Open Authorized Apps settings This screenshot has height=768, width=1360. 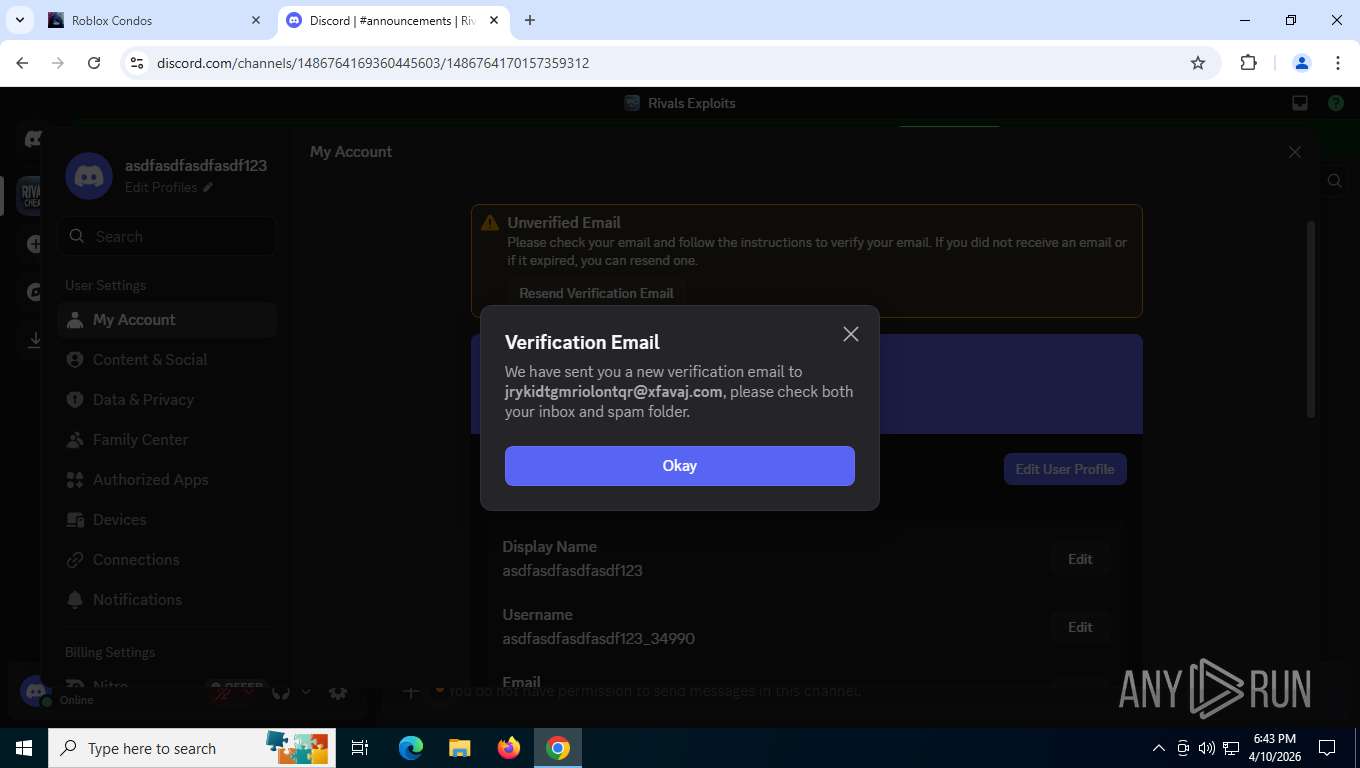[168, 480]
